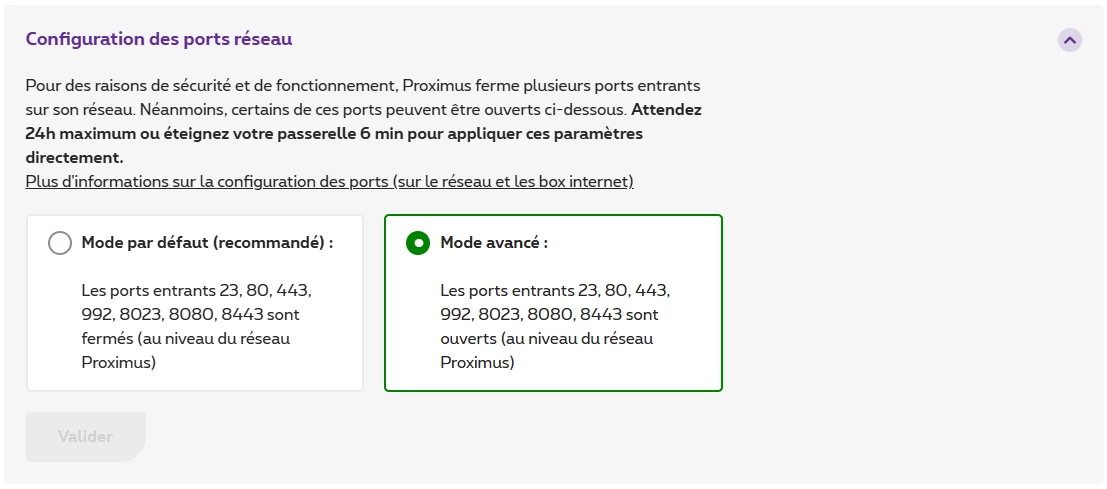Click the "Mode par défaut (recommandé)" label
1107x489 pixels.
[x=207, y=243]
